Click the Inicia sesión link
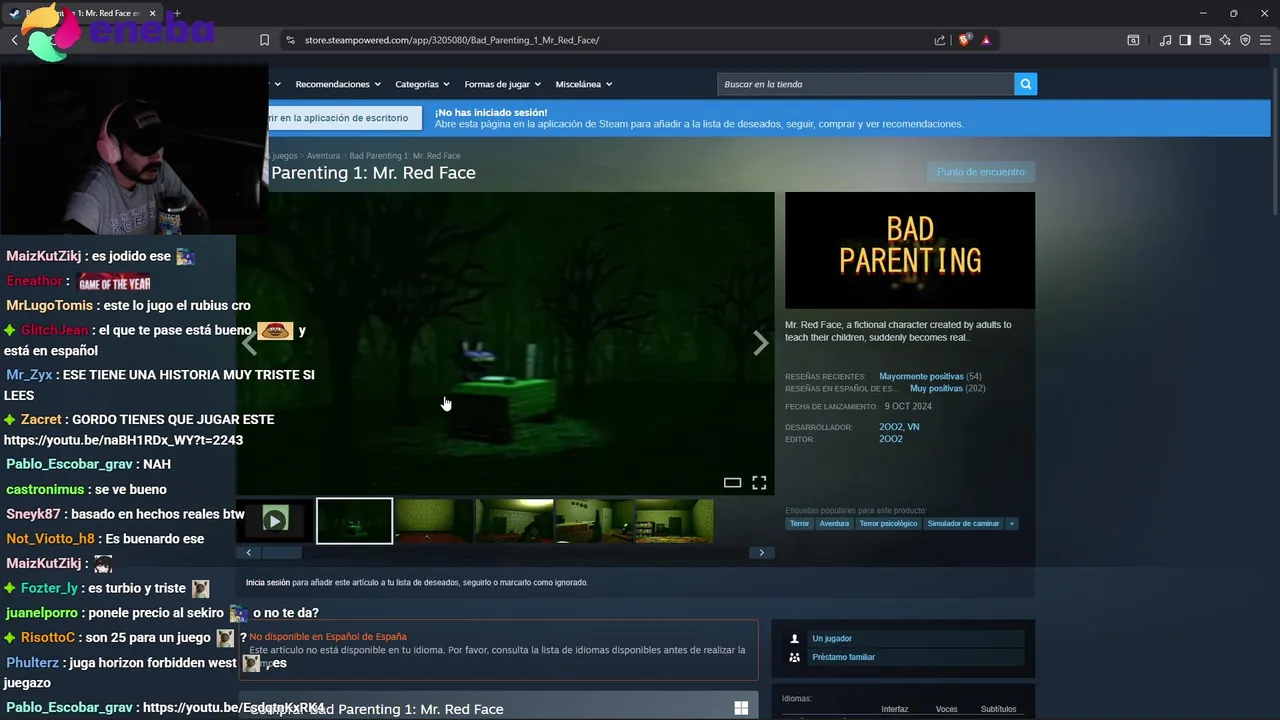This screenshot has height=720, width=1280. (268, 582)
